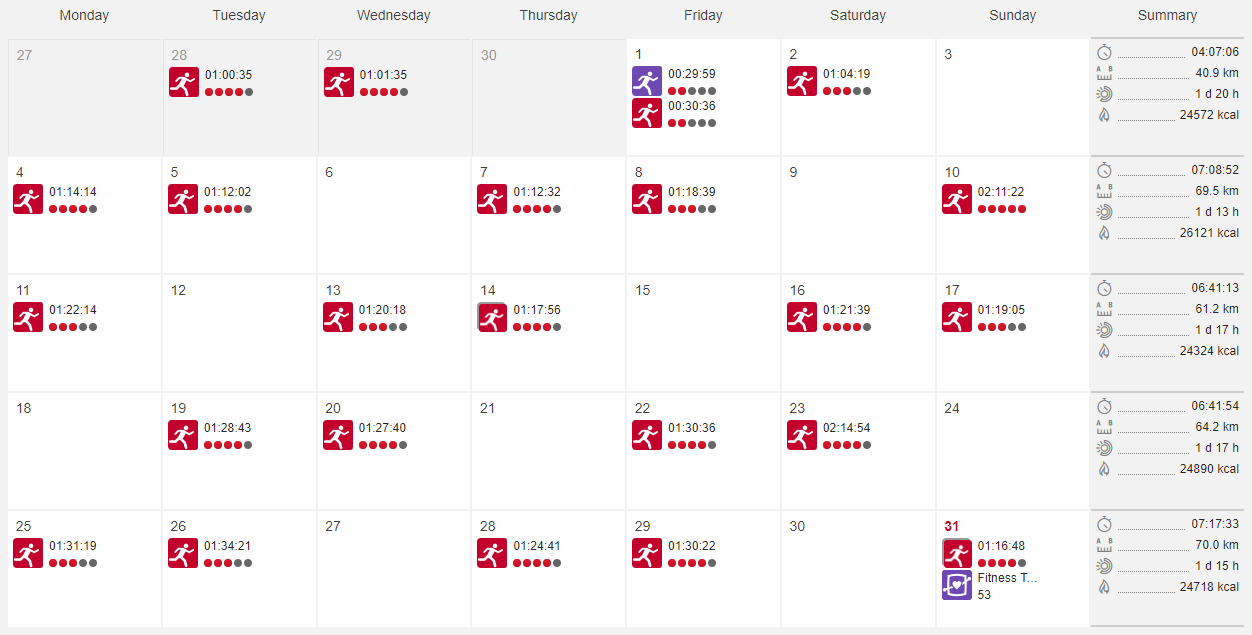Click the running activity icon on June 28

[184, 81]
